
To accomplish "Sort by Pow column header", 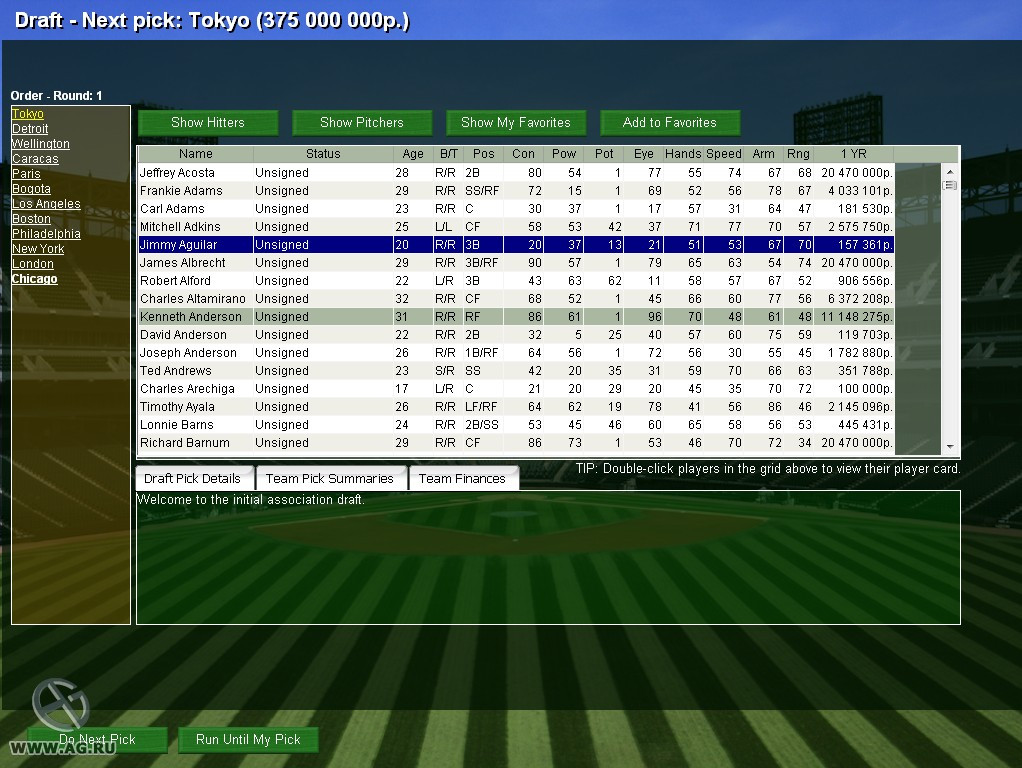I will 564,154.
